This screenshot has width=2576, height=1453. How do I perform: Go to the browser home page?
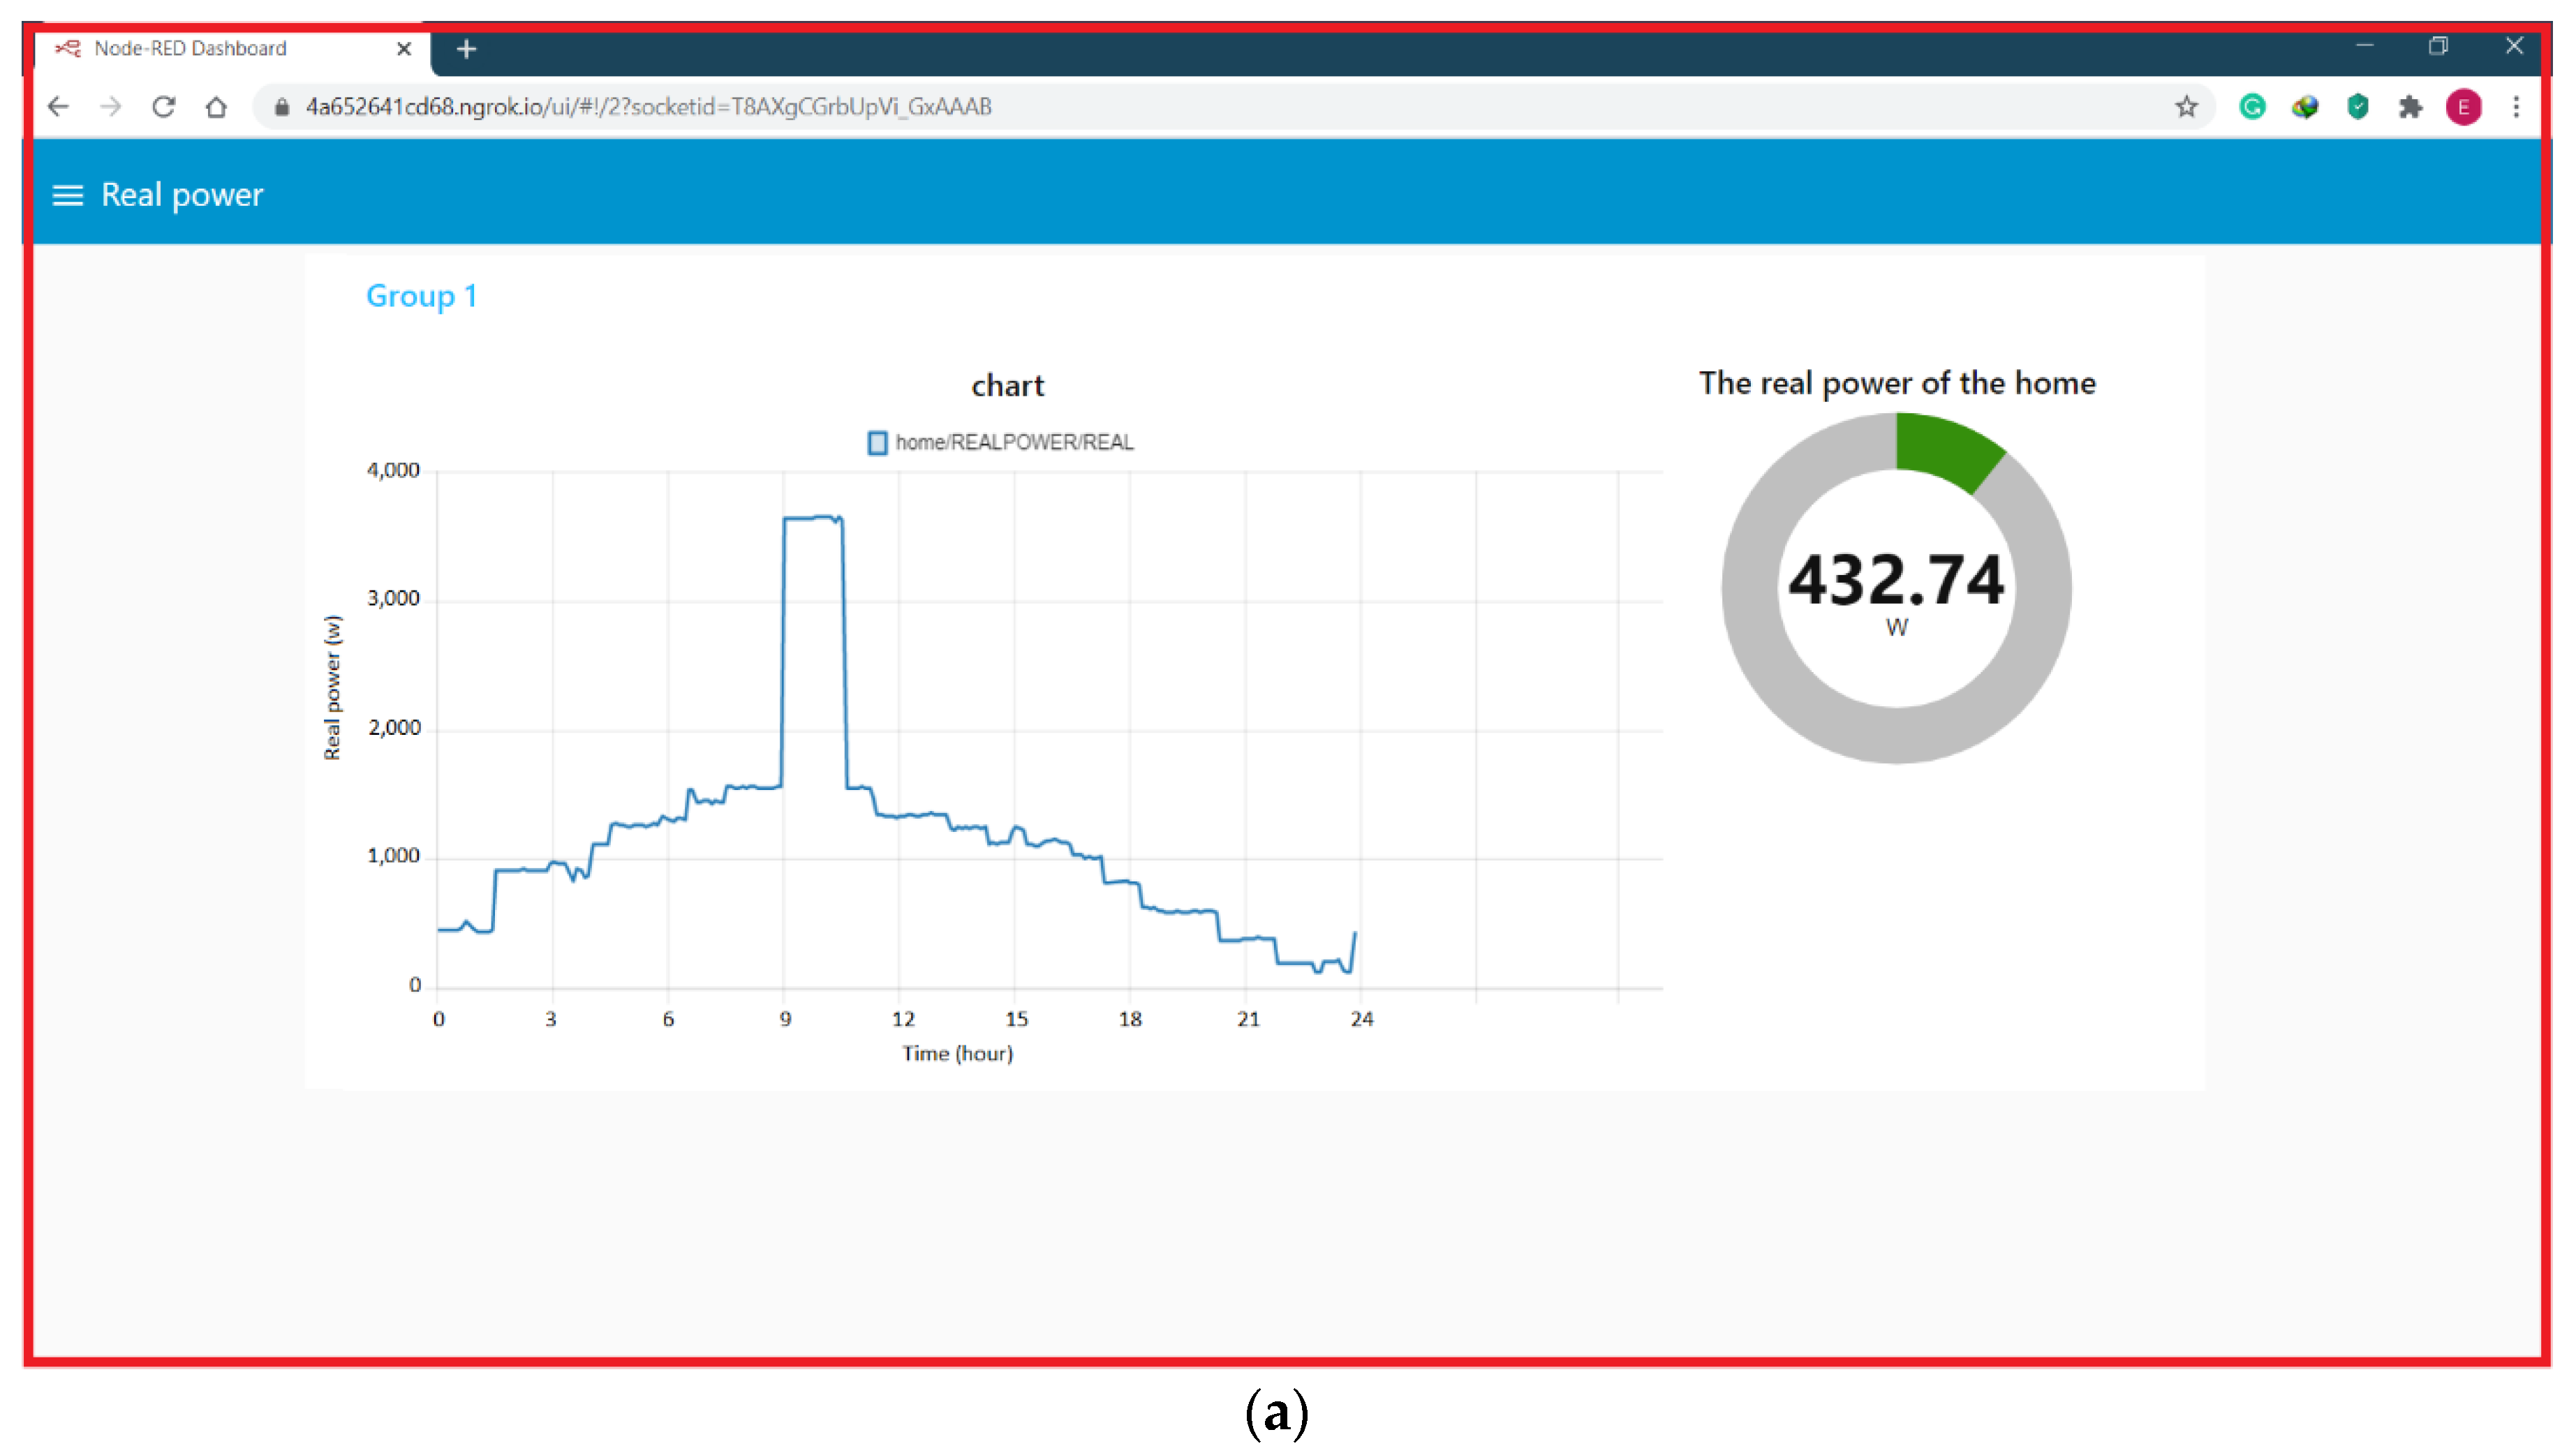216,107
